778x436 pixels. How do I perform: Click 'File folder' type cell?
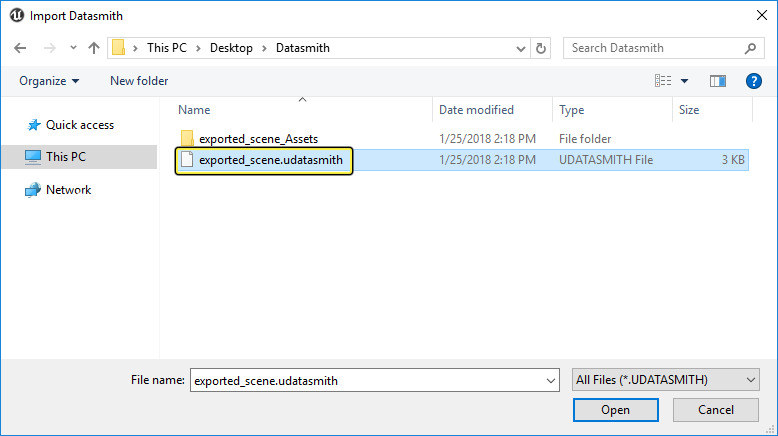tap(585, 139)
